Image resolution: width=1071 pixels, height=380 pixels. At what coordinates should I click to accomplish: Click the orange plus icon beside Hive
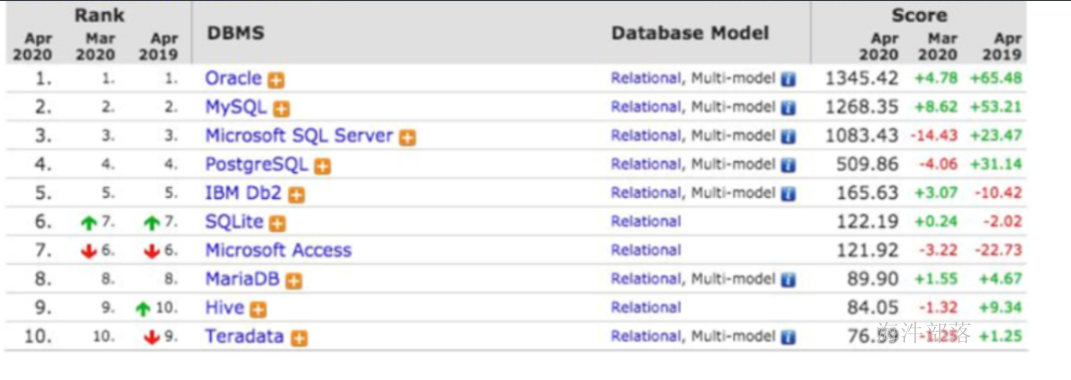tap(258, 310)
